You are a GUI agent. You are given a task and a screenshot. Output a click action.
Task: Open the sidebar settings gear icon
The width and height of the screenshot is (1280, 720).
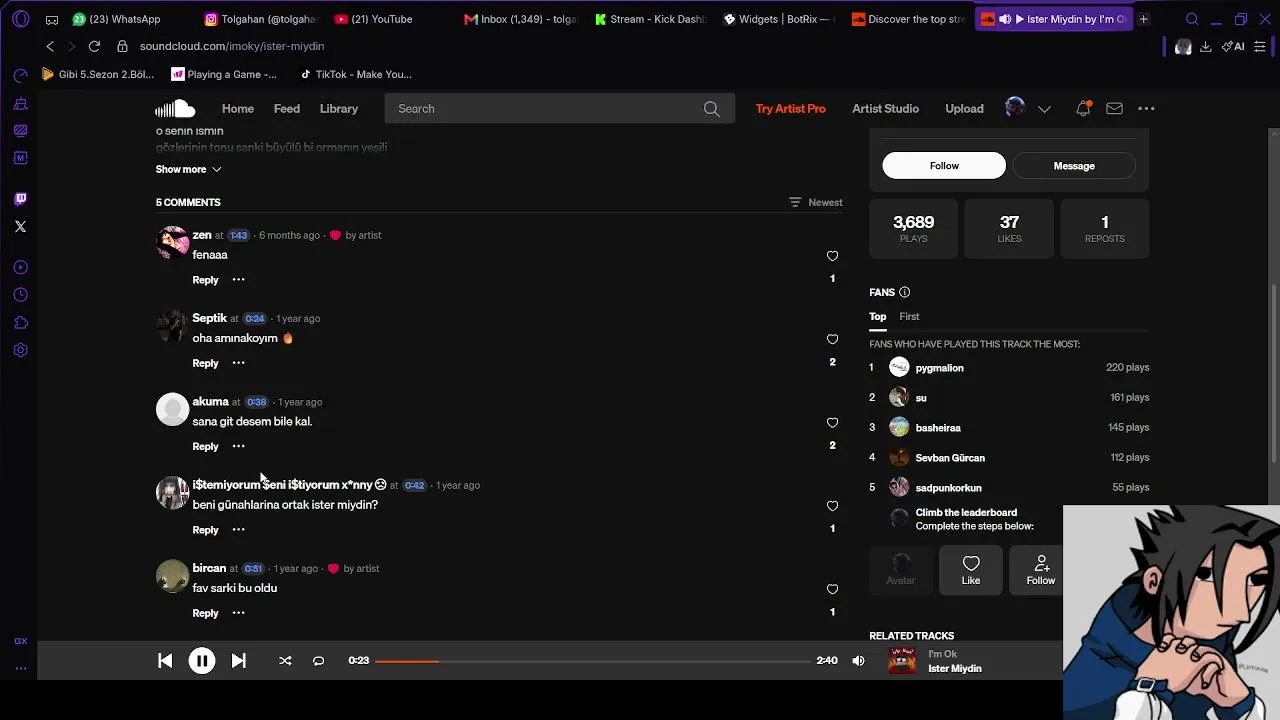point(20,351)
